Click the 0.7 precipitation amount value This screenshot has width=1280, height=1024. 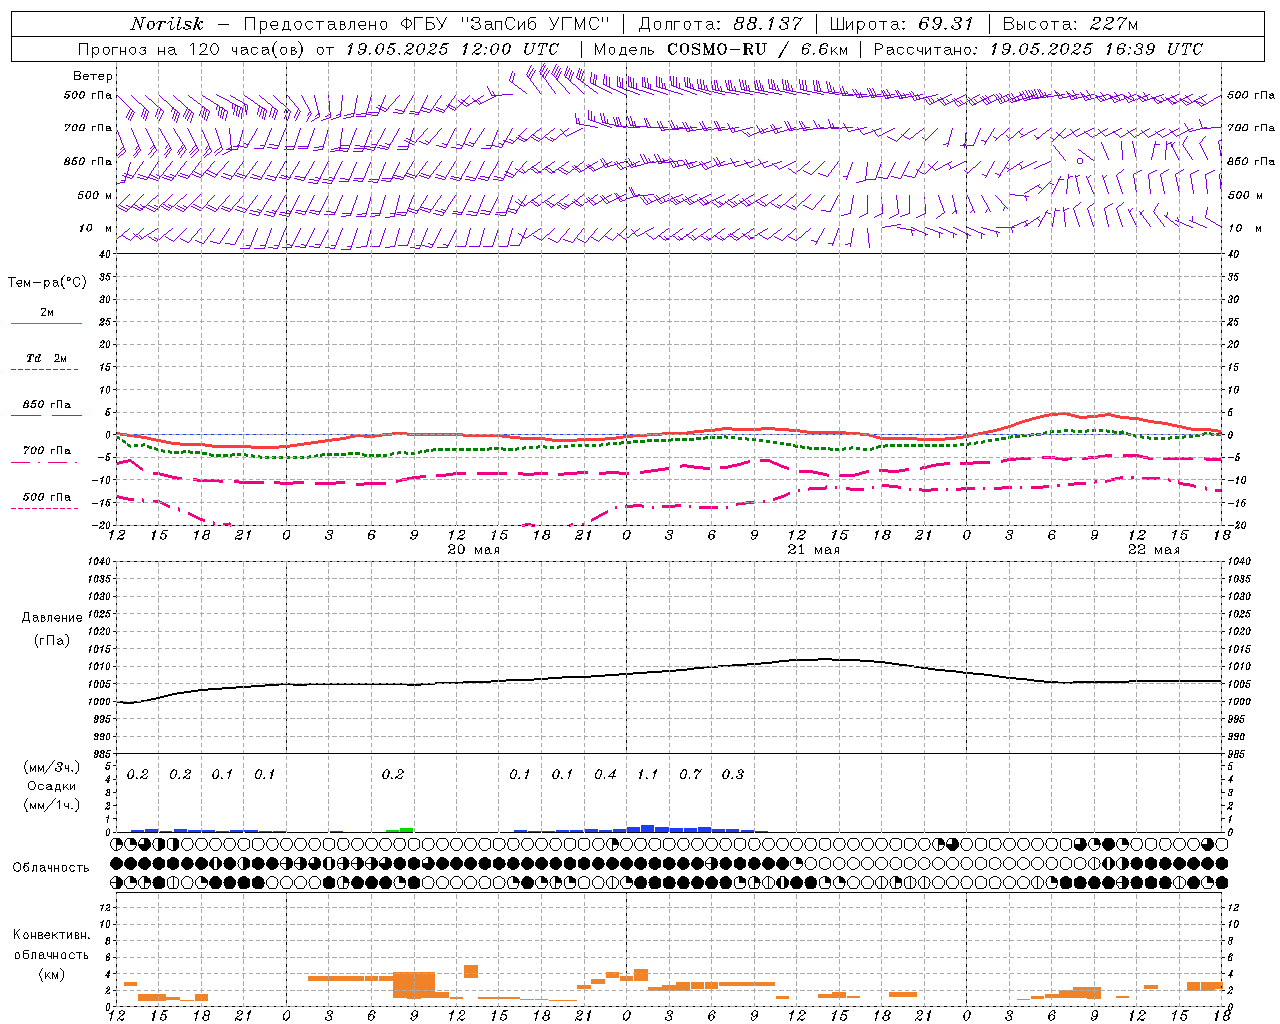coord(690,774)
